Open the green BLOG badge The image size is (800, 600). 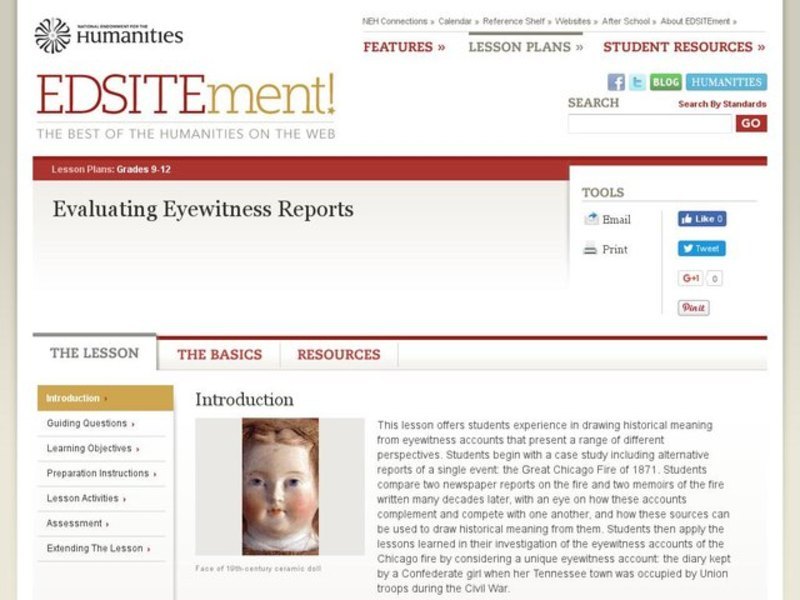(666, 82)
